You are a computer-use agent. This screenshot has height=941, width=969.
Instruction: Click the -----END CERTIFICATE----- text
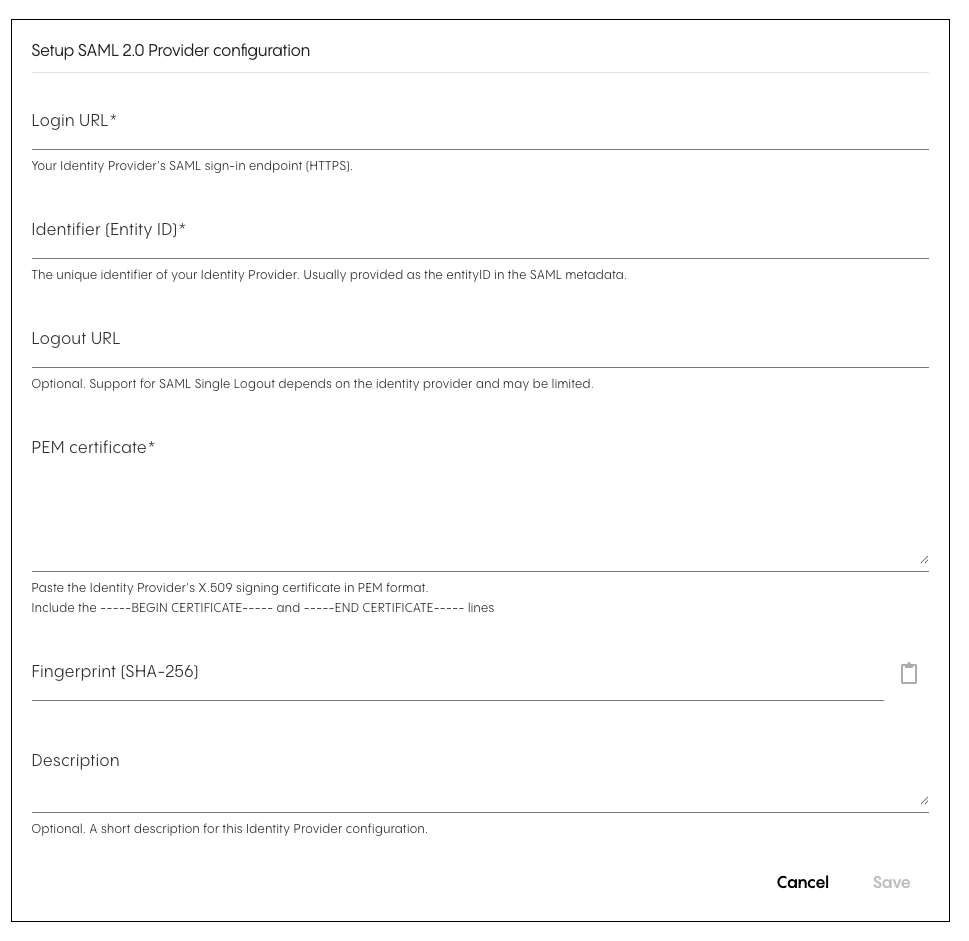point(384,608)
